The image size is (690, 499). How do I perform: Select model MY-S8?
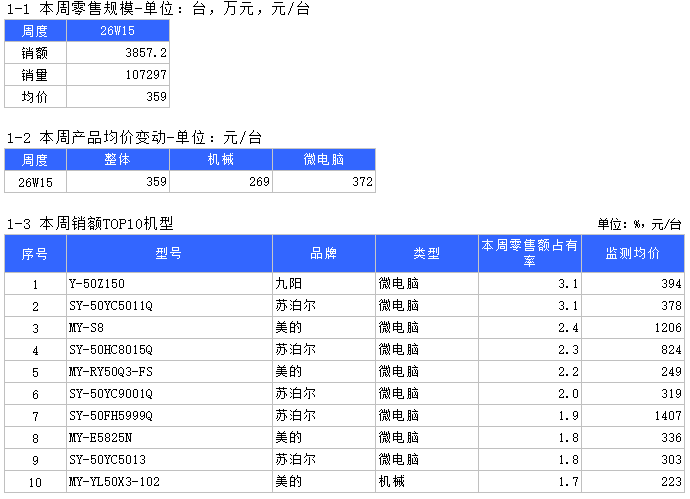(169, 327)
